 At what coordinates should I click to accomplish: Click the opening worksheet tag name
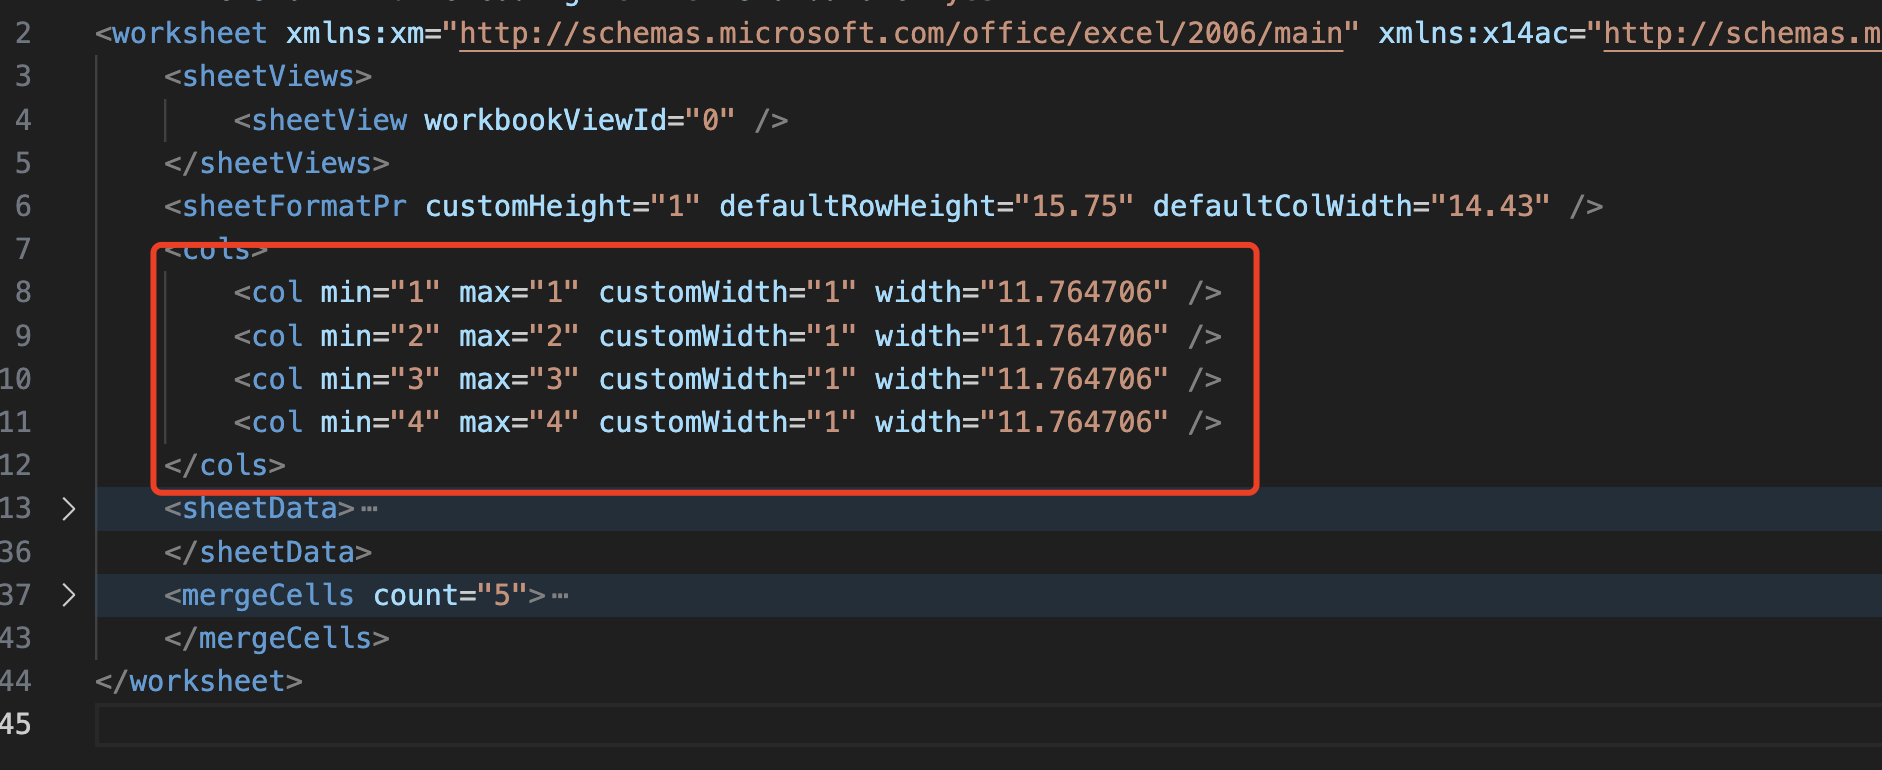point(190,34)
